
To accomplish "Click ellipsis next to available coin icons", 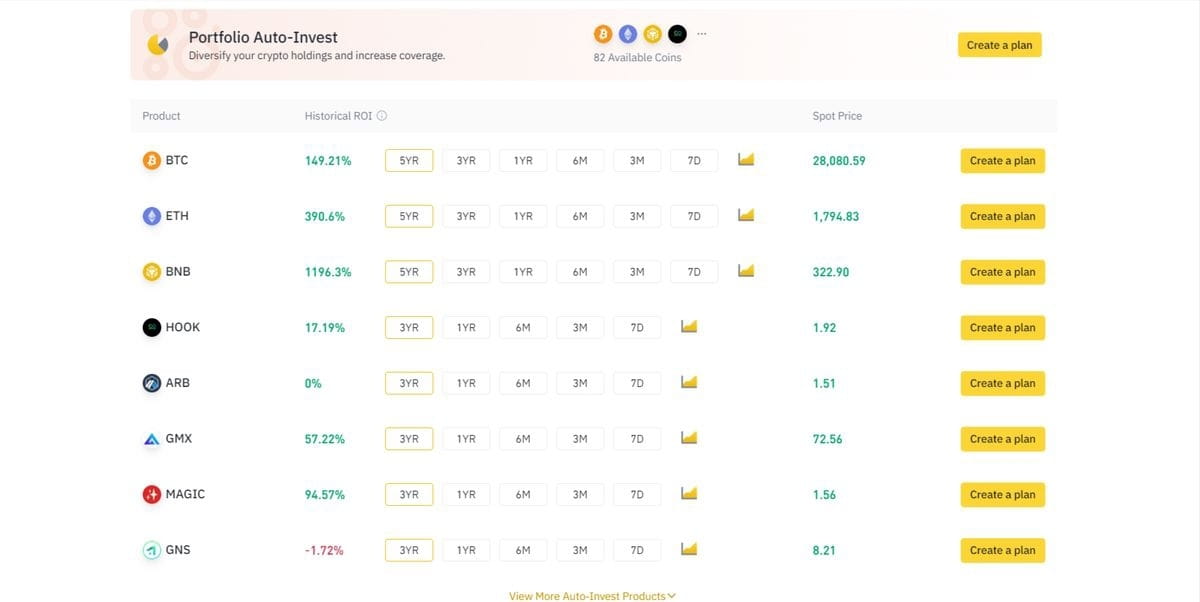I will click(x=702, y=34).
